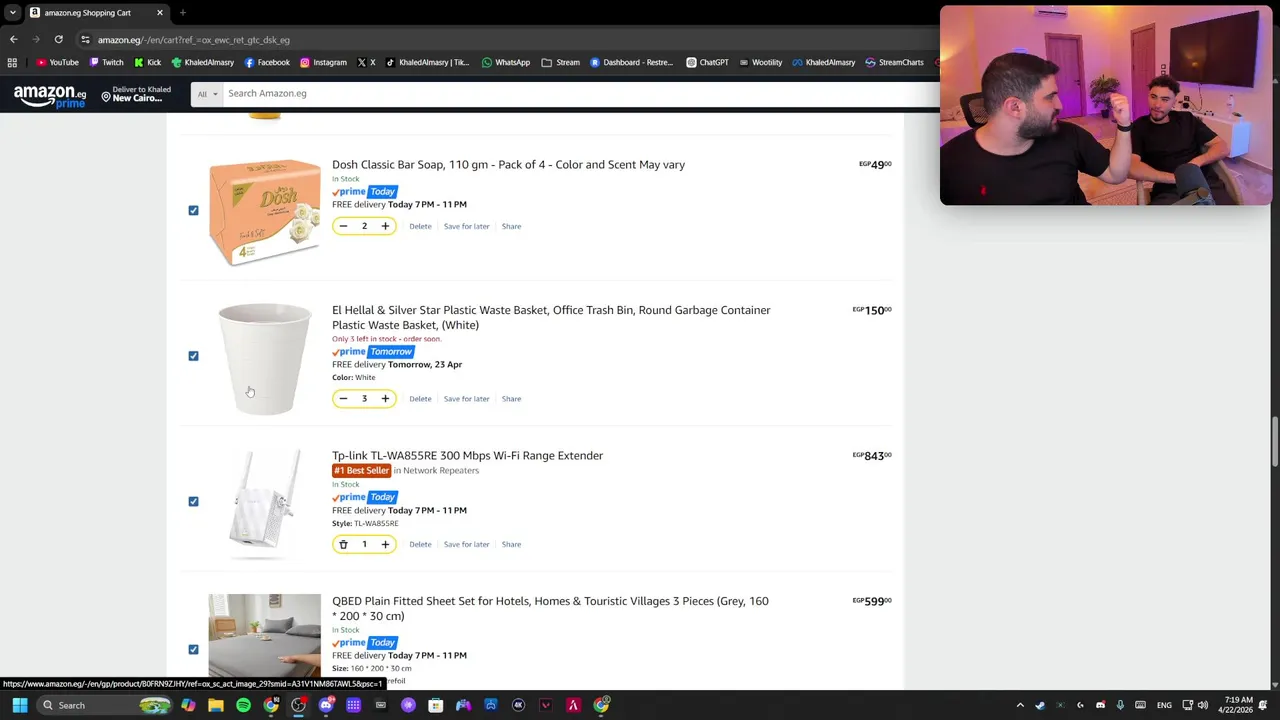Open Microsoft Store from the taskbar
The width and height of the screenshot is (1280, 720).
[x=436, y=705]
